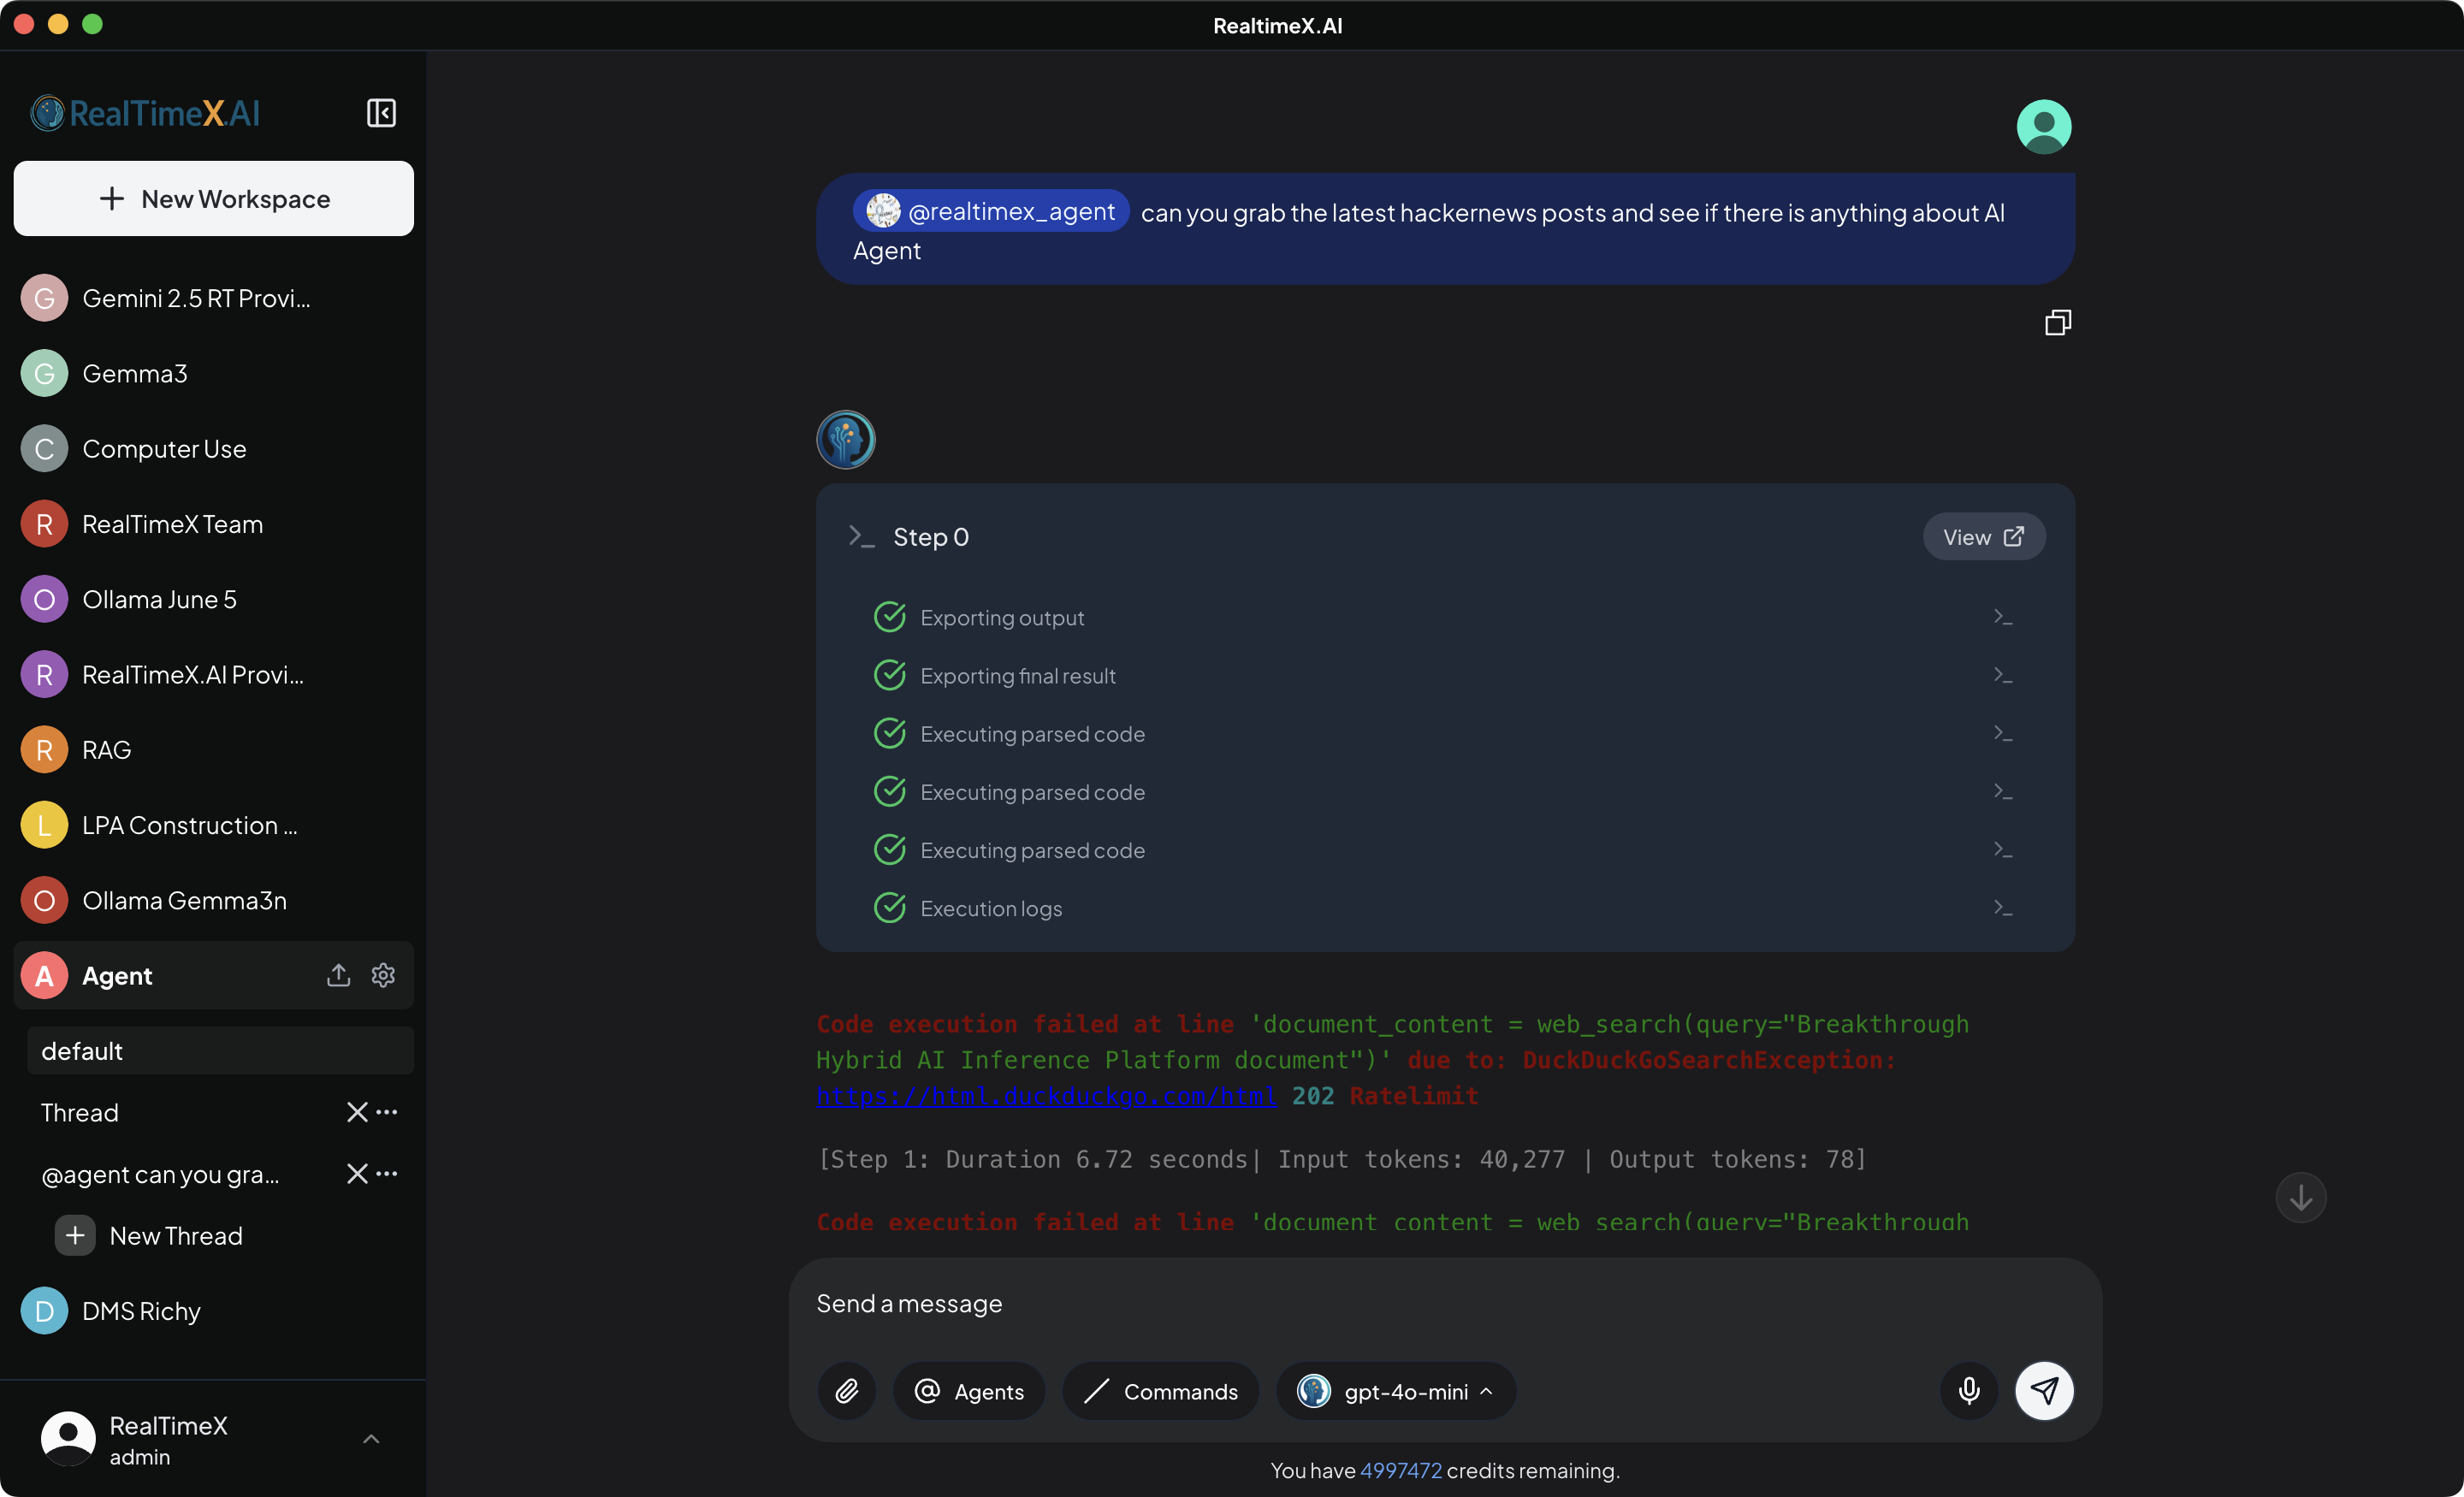Send the message with the paper plane icon
The width and height of the screenshot is (2464, 1497).
2045,1391
